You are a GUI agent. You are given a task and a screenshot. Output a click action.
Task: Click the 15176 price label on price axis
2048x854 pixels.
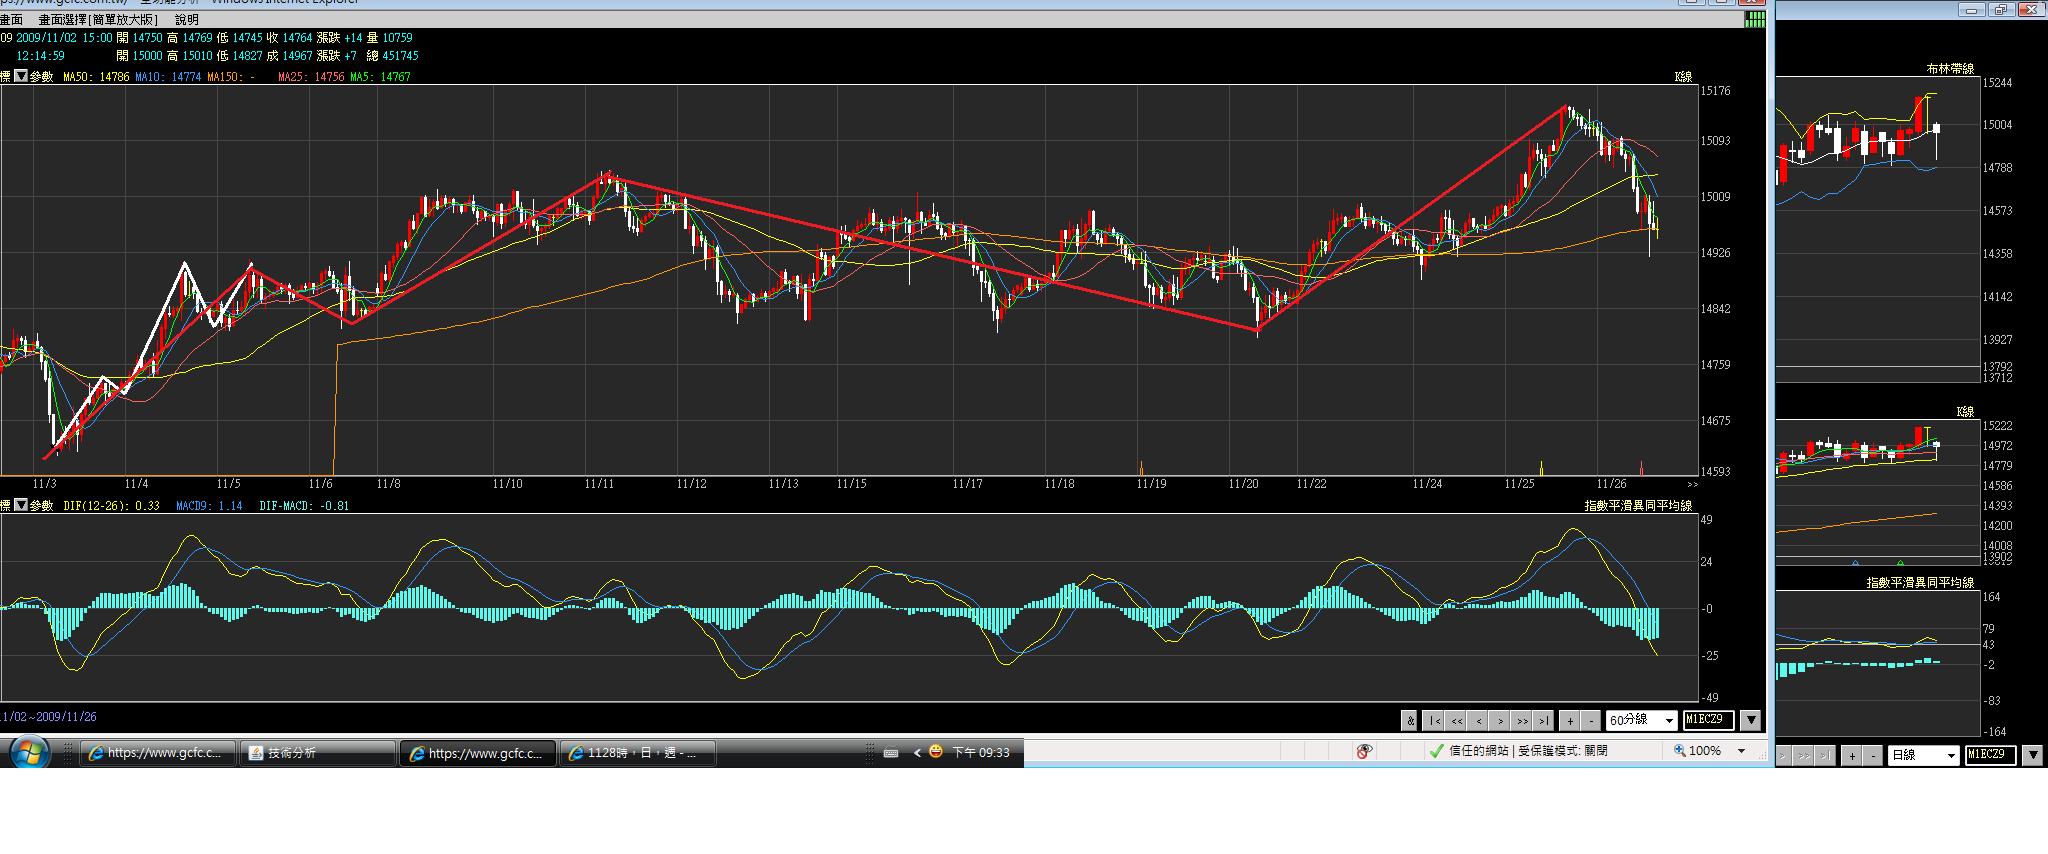tap(1716, 91)
